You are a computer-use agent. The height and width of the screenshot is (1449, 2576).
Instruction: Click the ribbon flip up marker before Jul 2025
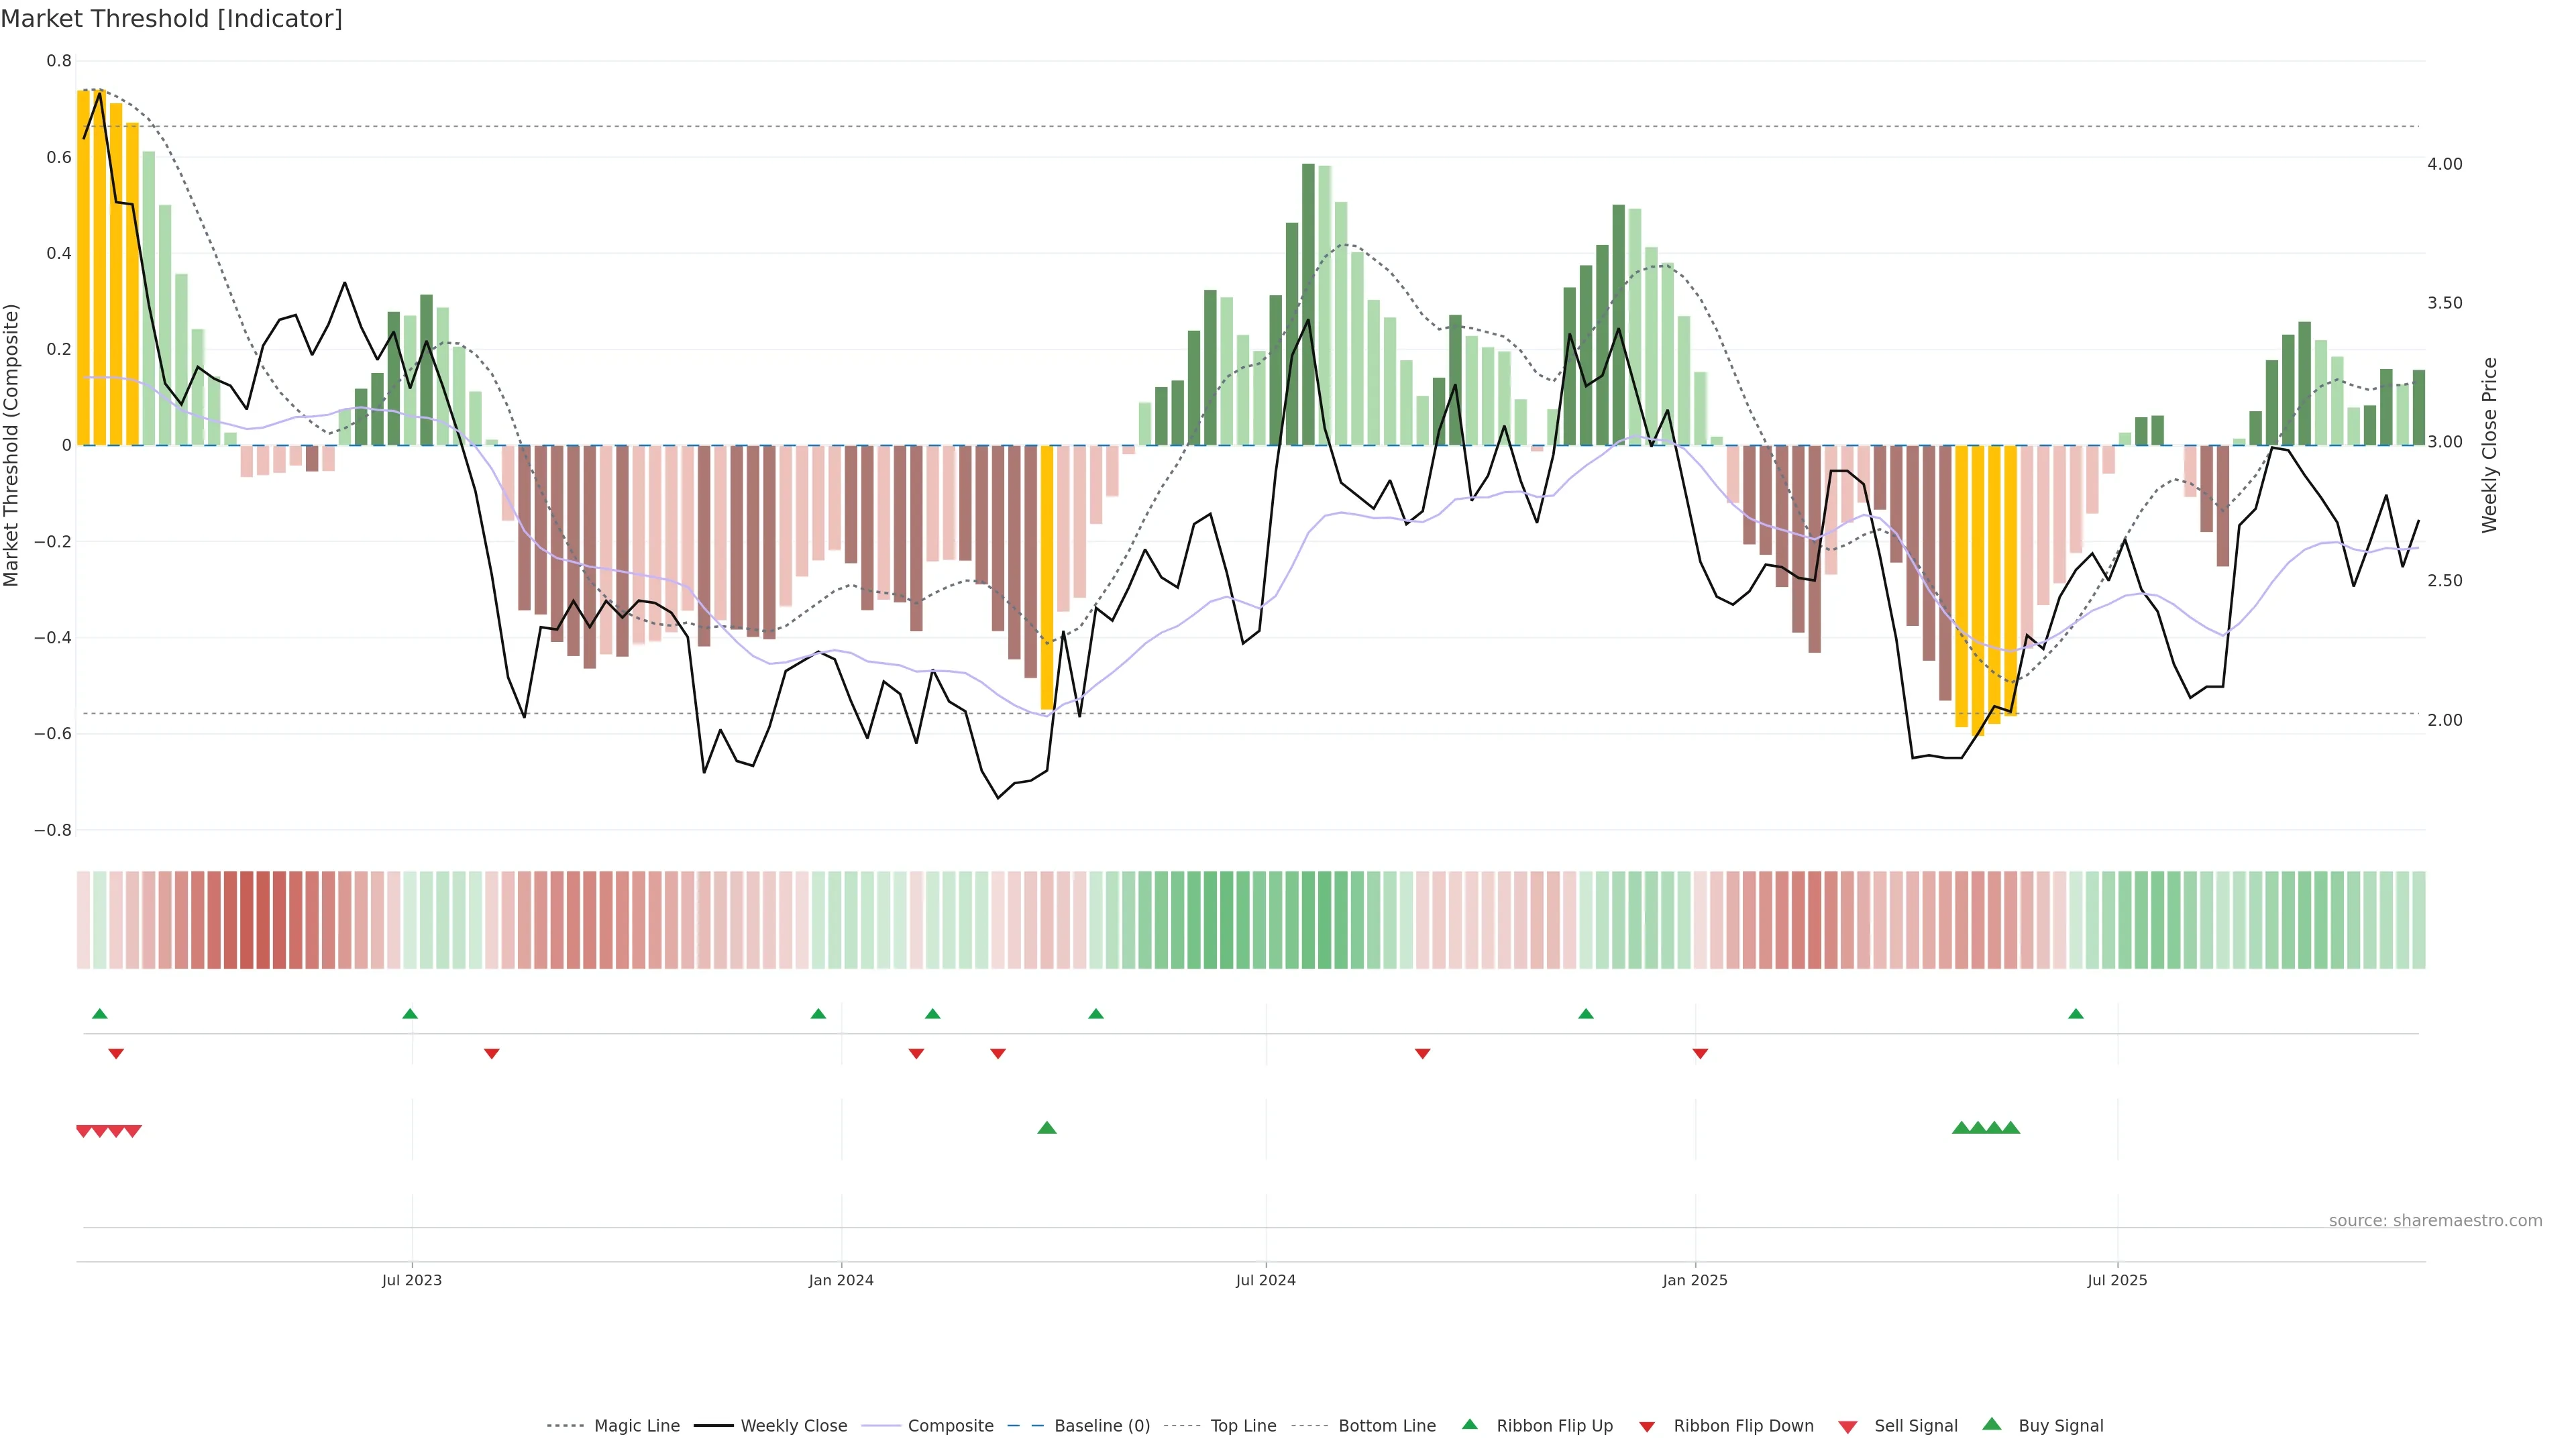pos(2076,1014)
